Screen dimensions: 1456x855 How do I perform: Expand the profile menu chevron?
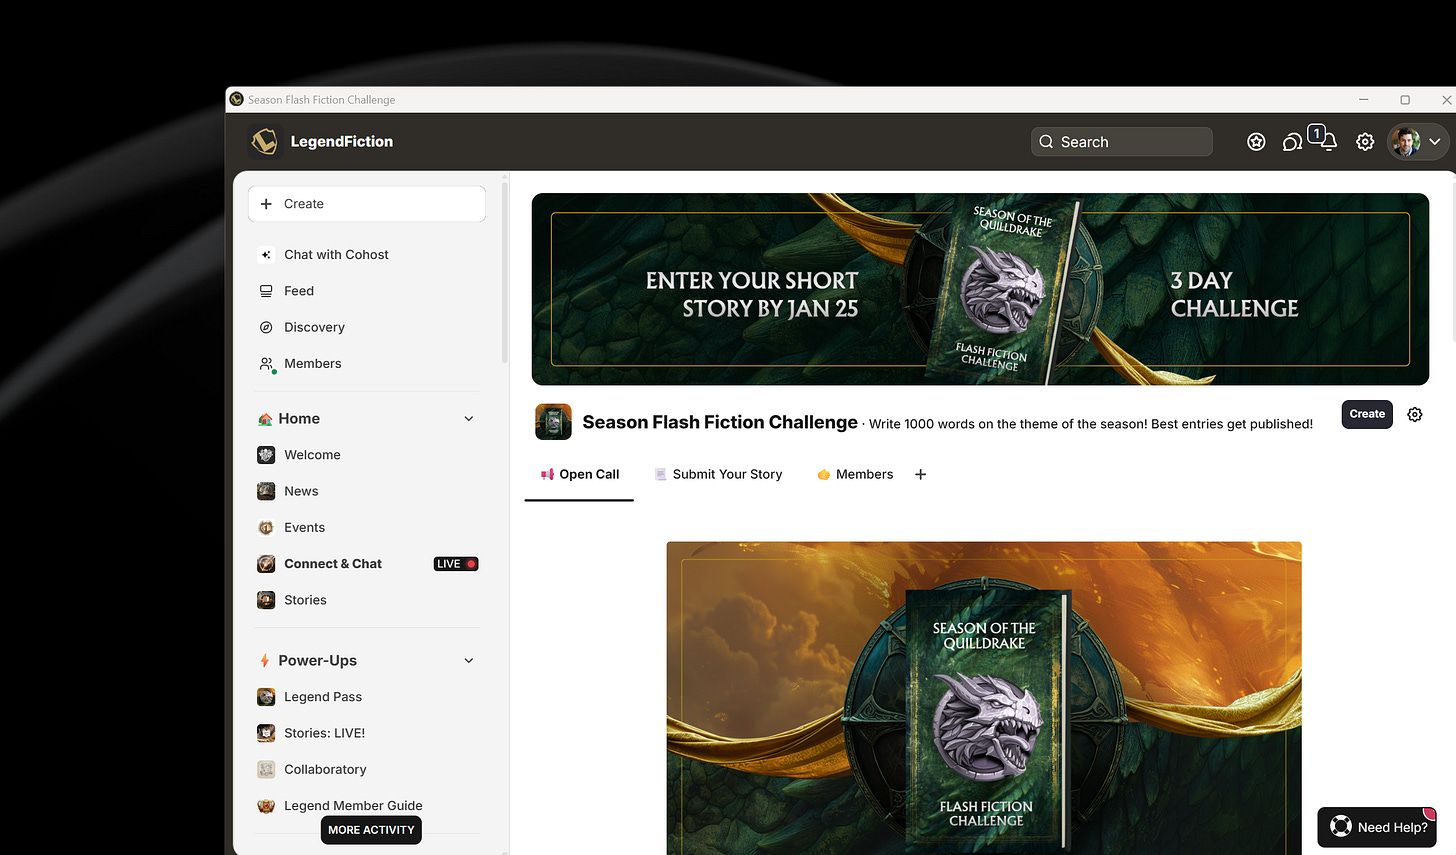(x=1435, y=142)
